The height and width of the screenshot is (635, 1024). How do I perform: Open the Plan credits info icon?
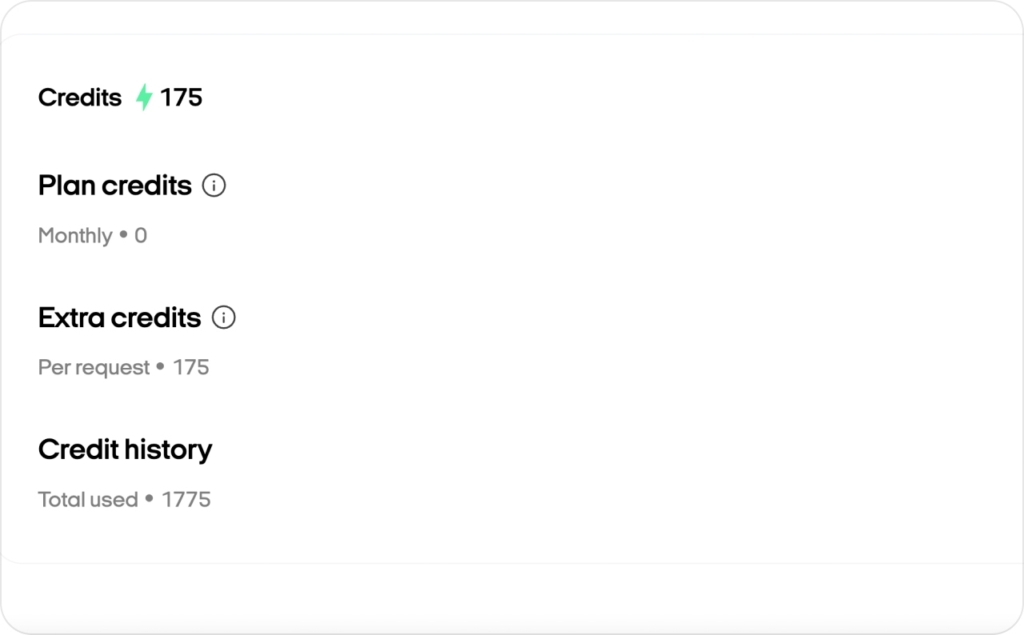[x=214, y=186]
